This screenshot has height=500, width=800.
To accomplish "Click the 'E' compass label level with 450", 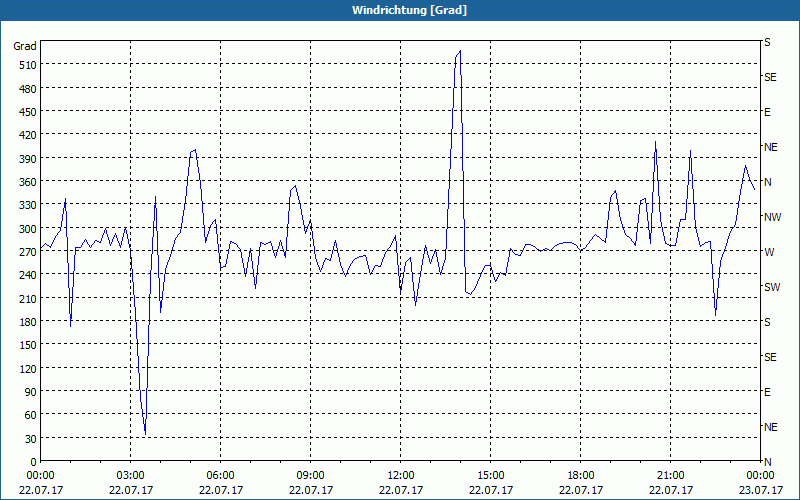I will coord(767,112).
